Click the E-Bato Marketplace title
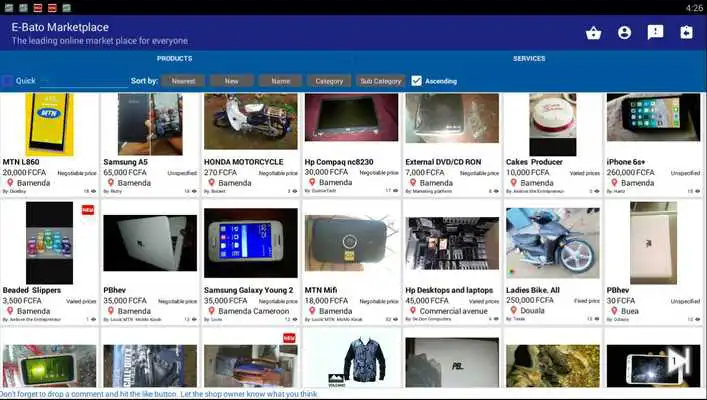The image size is (707, 400). pyautogui.click(x=60, y=27)
